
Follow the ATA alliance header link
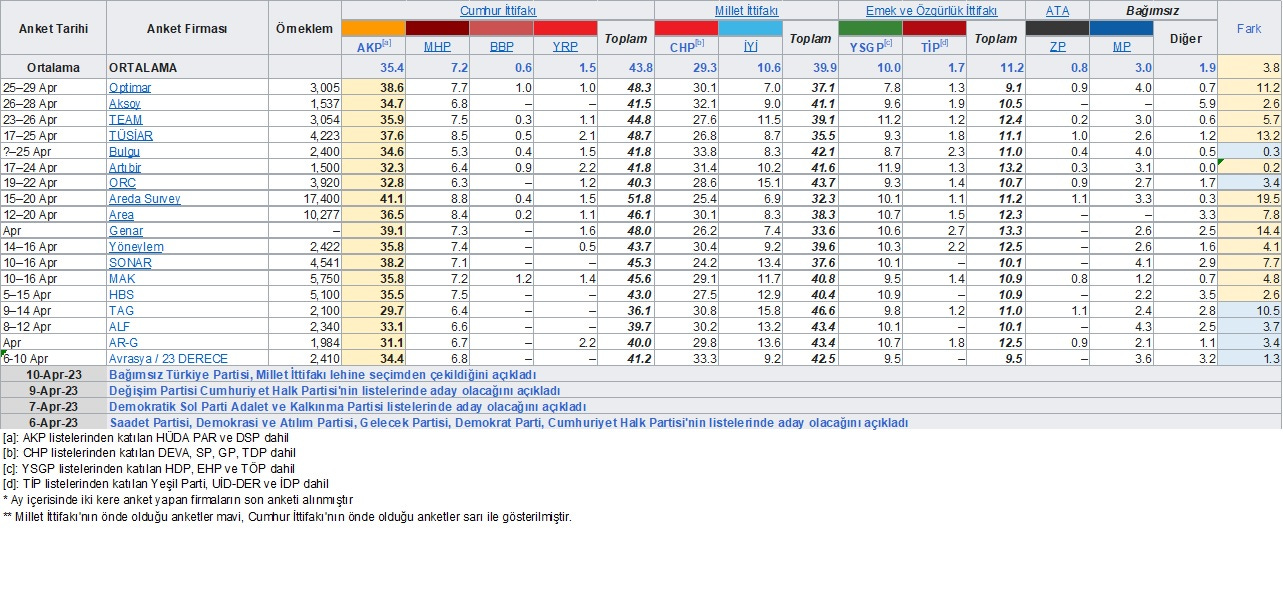[x=1057, y=10]
